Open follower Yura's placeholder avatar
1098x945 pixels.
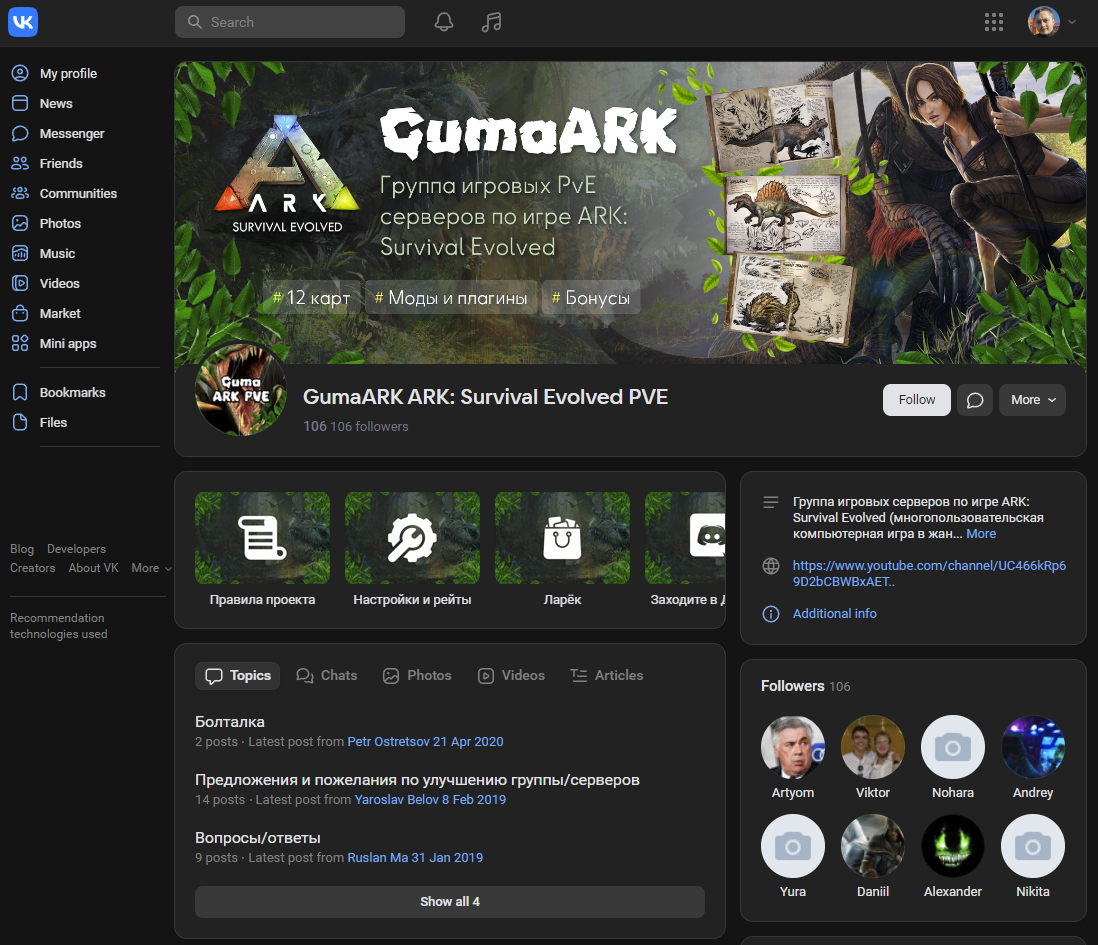pos(793,846)
